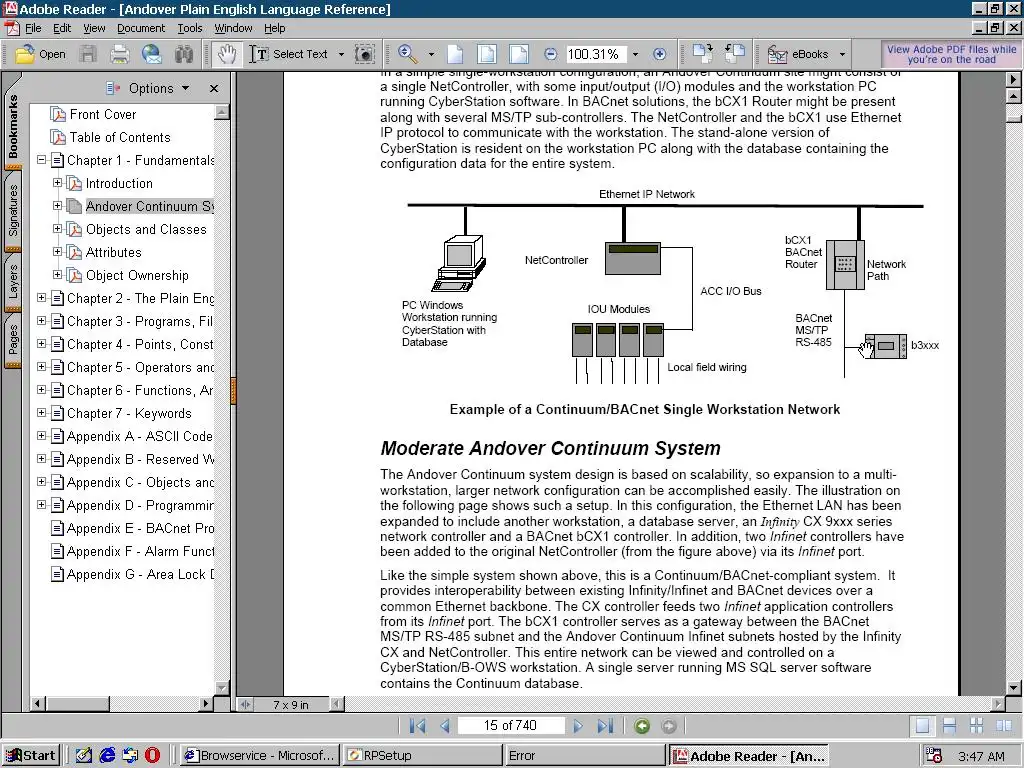
Task: Switch to the Layers side tab
Action: pyautogui.click(x=12, y=282)
